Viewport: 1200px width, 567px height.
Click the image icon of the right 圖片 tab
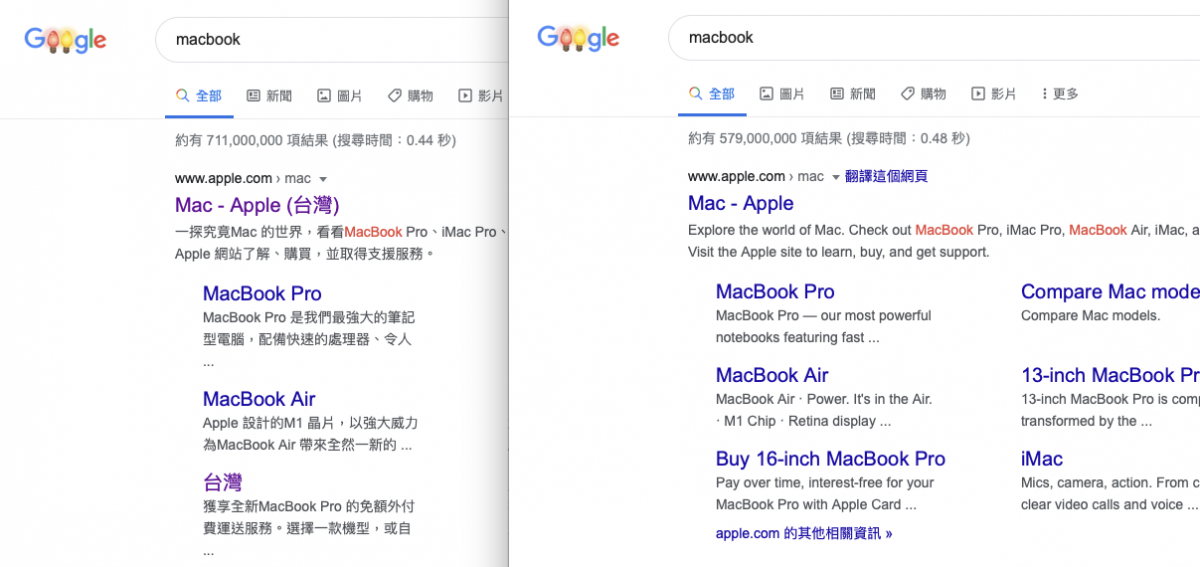[x=766, y=94]
